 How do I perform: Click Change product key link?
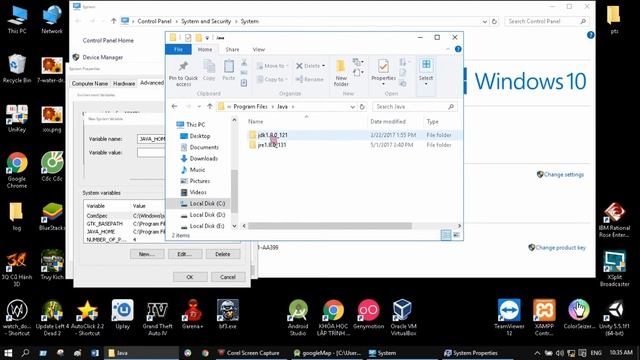[x=560, y=248]
